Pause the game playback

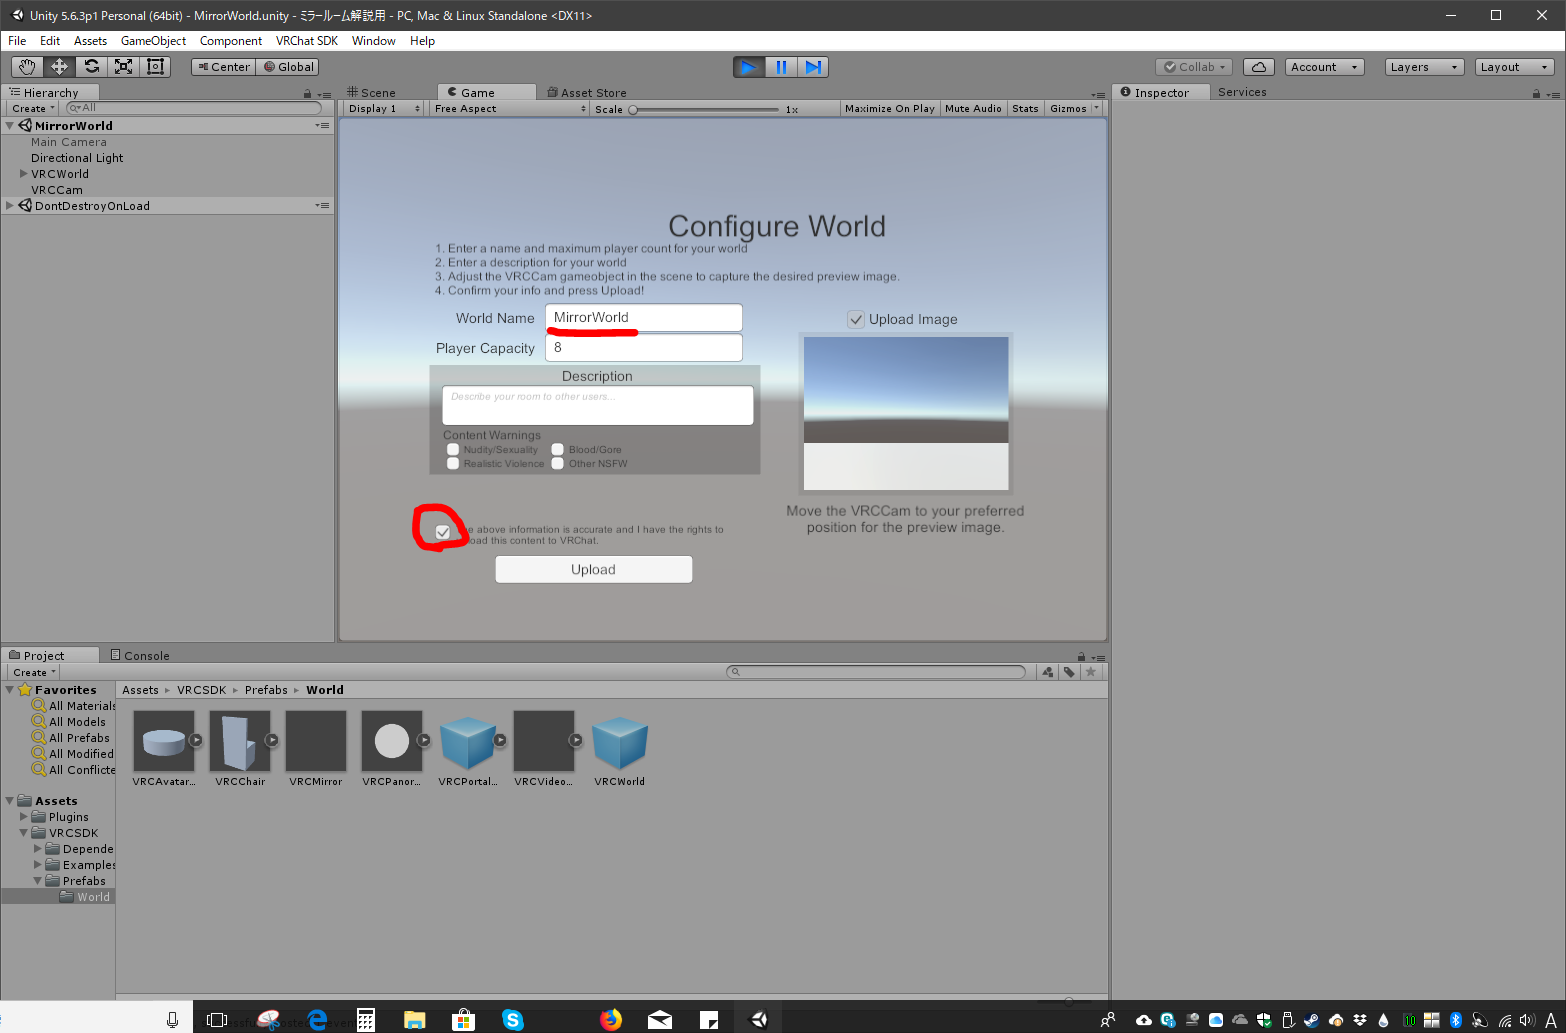781,67
